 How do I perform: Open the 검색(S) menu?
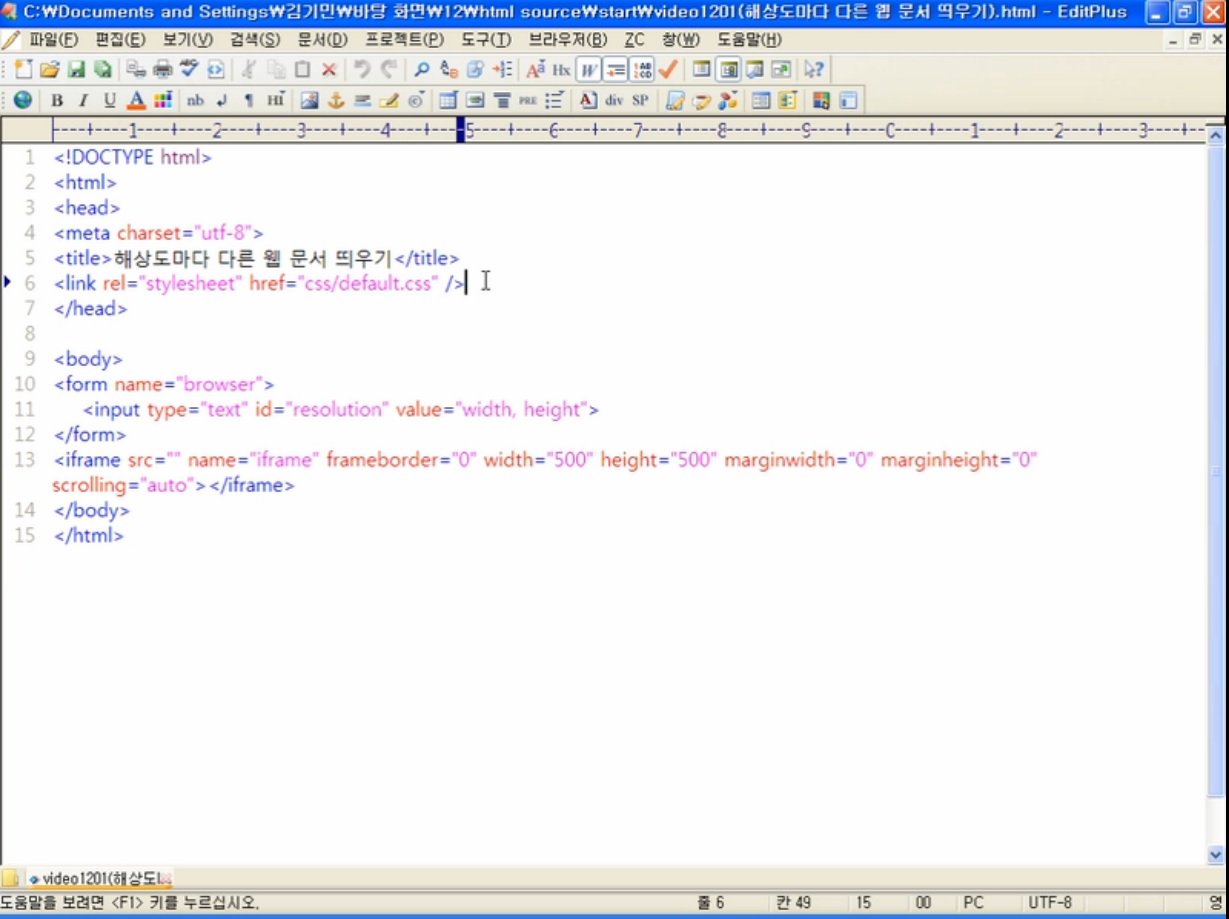pos(255,40)
